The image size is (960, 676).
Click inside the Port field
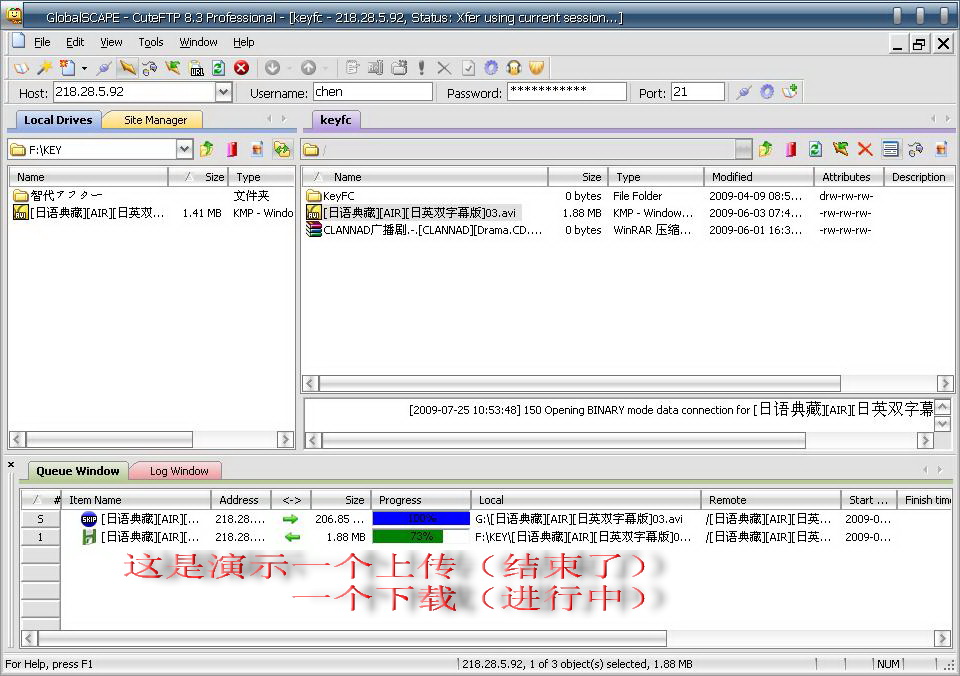click(697, 92)
